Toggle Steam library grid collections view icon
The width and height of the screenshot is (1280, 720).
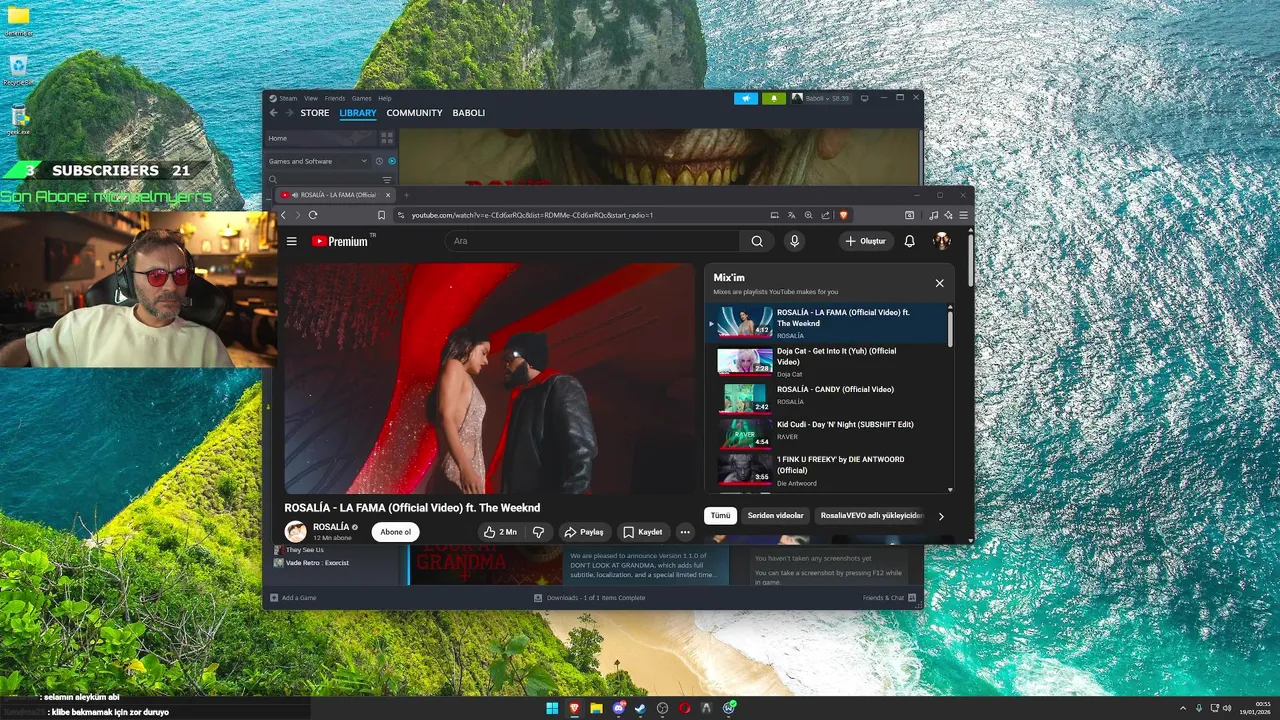coord(389,138)
